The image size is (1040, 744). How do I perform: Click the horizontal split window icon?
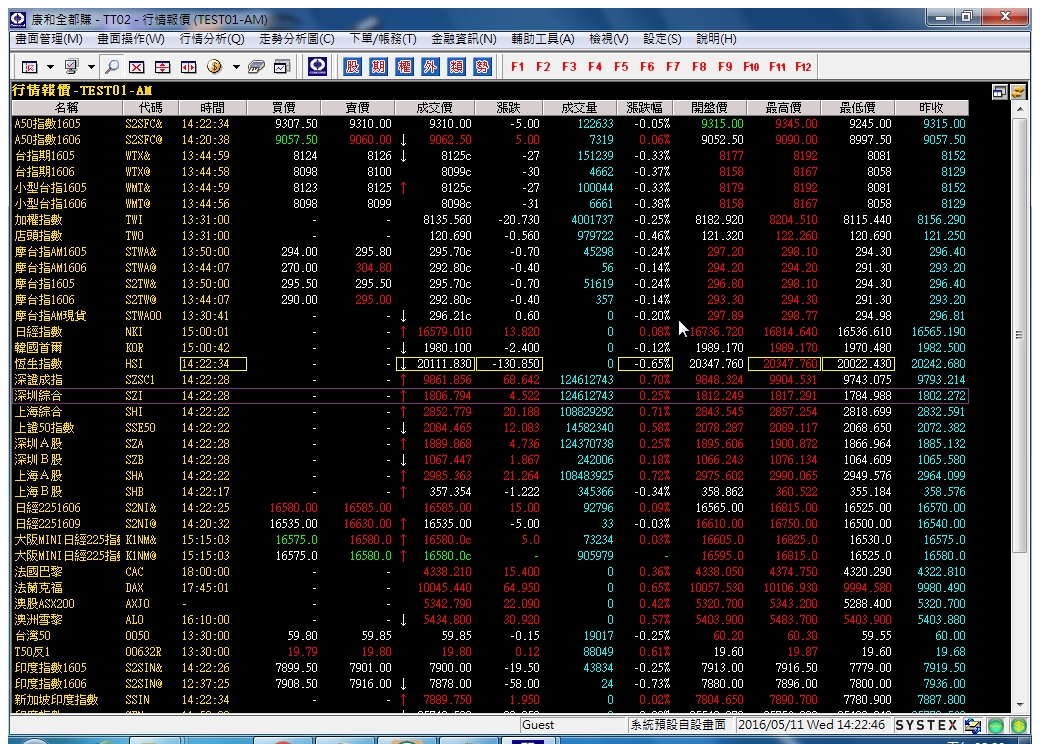coord(162,67)
